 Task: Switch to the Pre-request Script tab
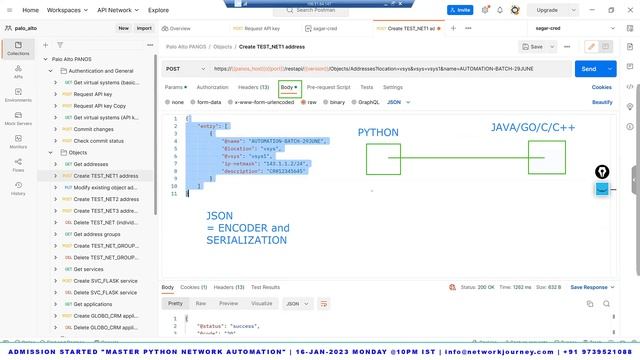pyautogui.click(x=329, y=87)
